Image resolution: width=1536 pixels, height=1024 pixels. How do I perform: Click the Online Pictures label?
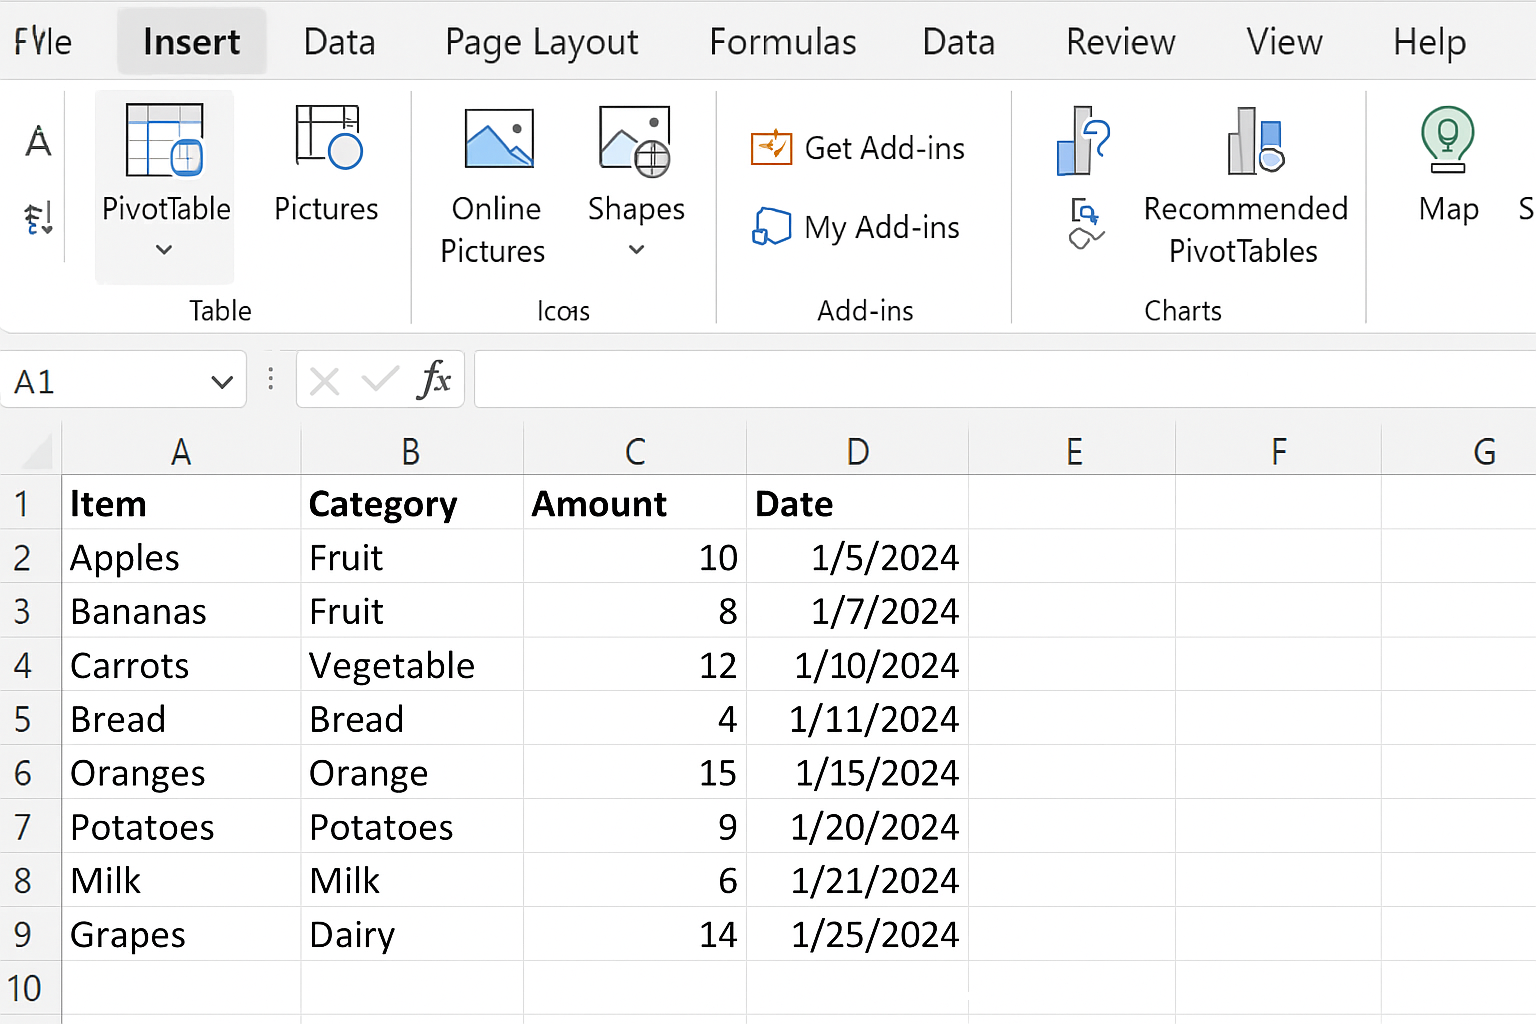point(494,229)
